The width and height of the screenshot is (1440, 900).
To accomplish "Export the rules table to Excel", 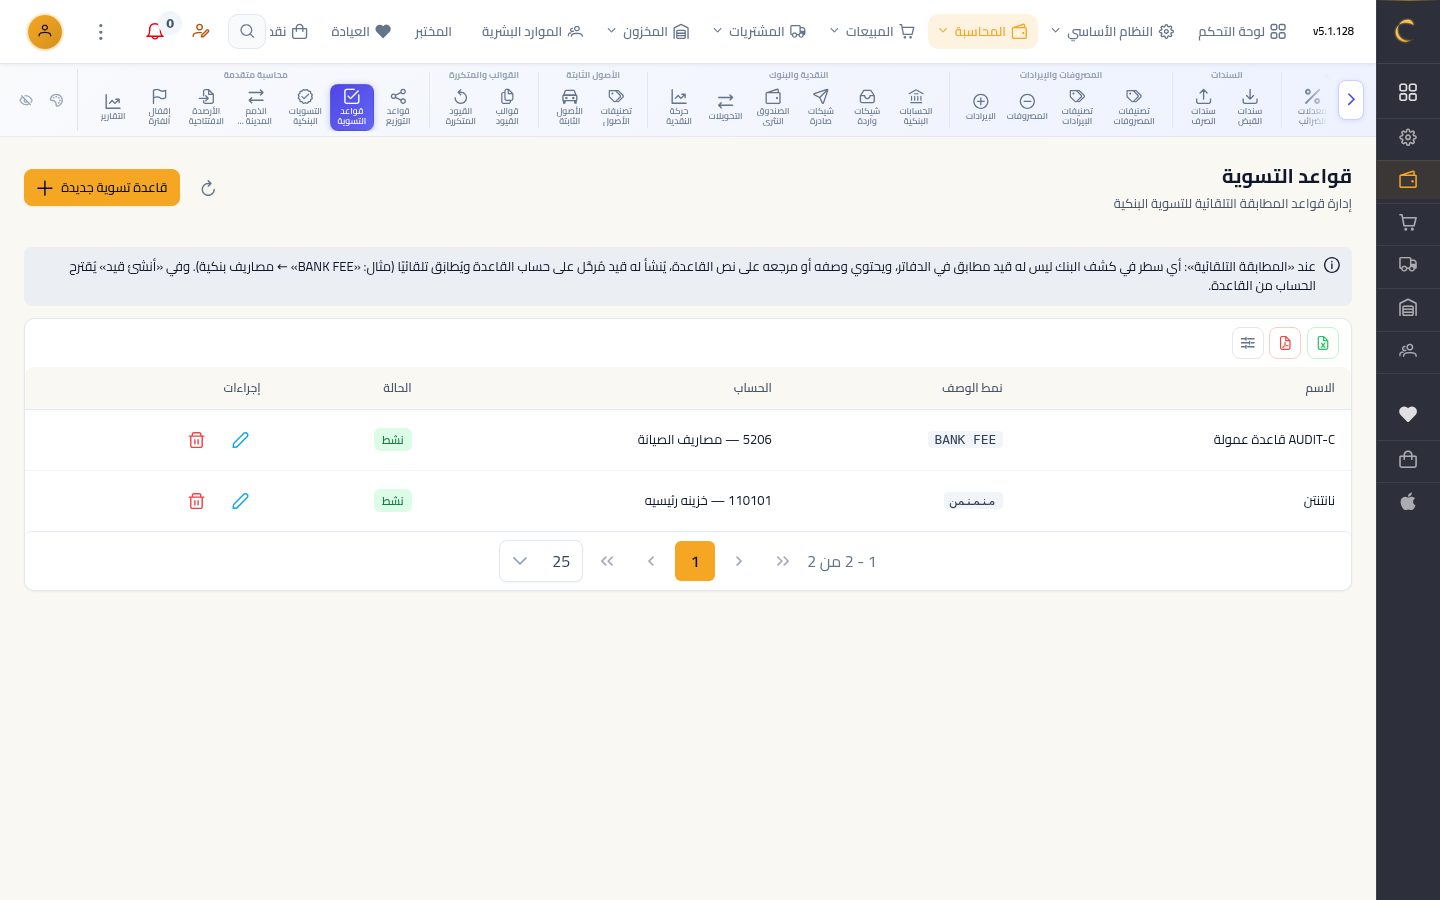I will click(x=1322, y=343).
